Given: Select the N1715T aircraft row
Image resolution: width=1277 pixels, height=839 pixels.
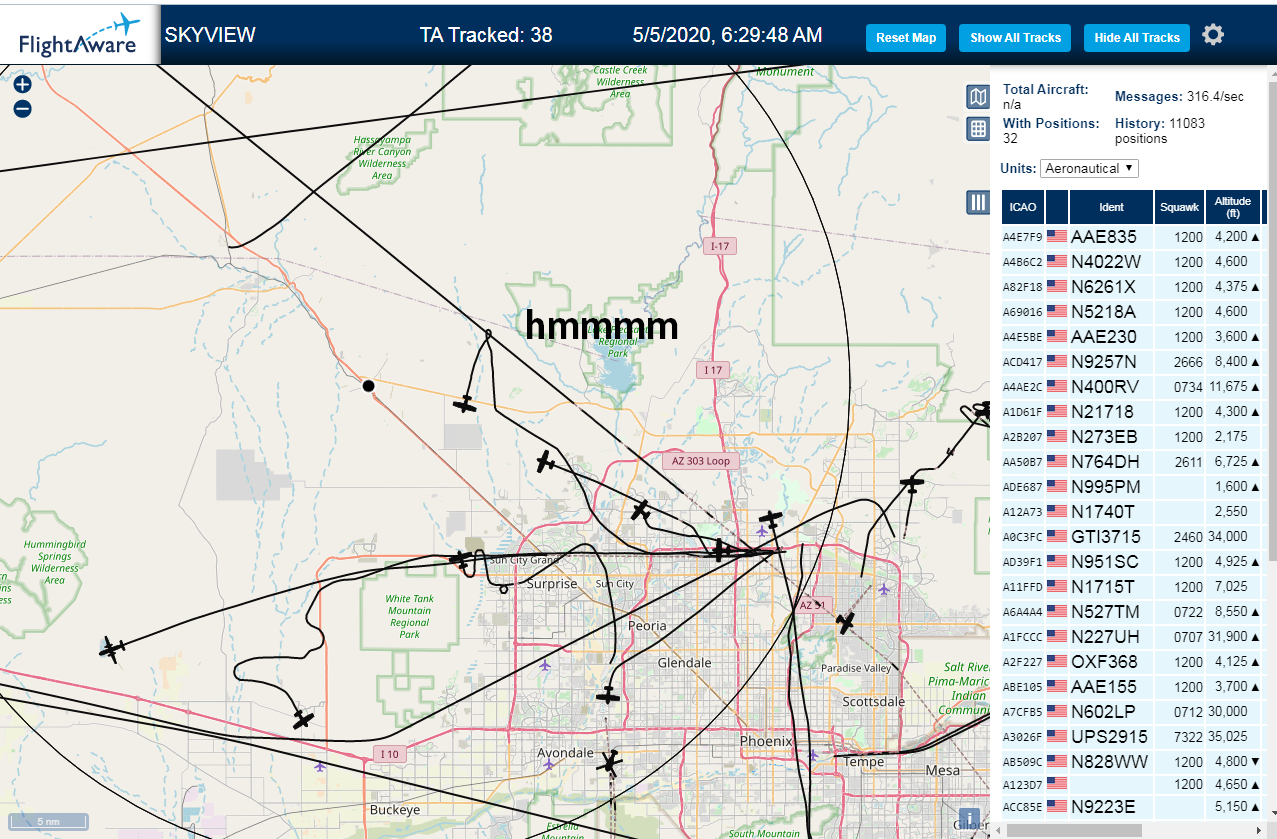Looking at the screenshot, I should 1135,587.
